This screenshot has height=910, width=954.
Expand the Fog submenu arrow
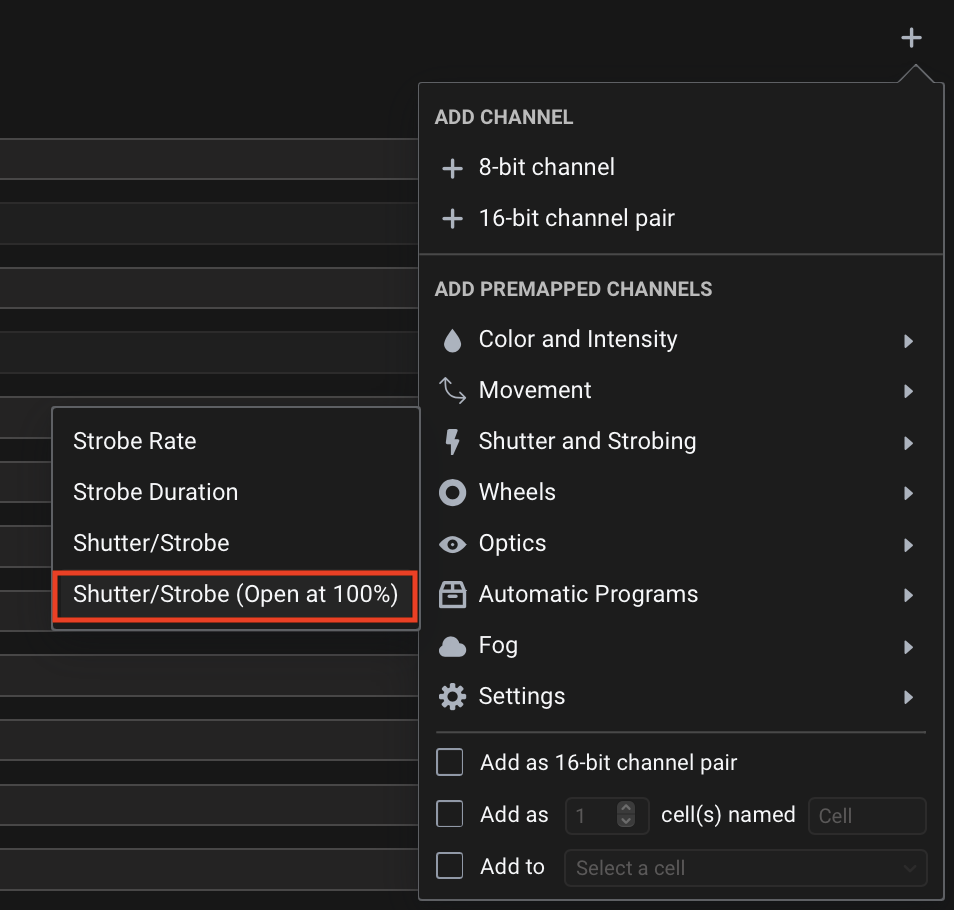click(908, 647)
